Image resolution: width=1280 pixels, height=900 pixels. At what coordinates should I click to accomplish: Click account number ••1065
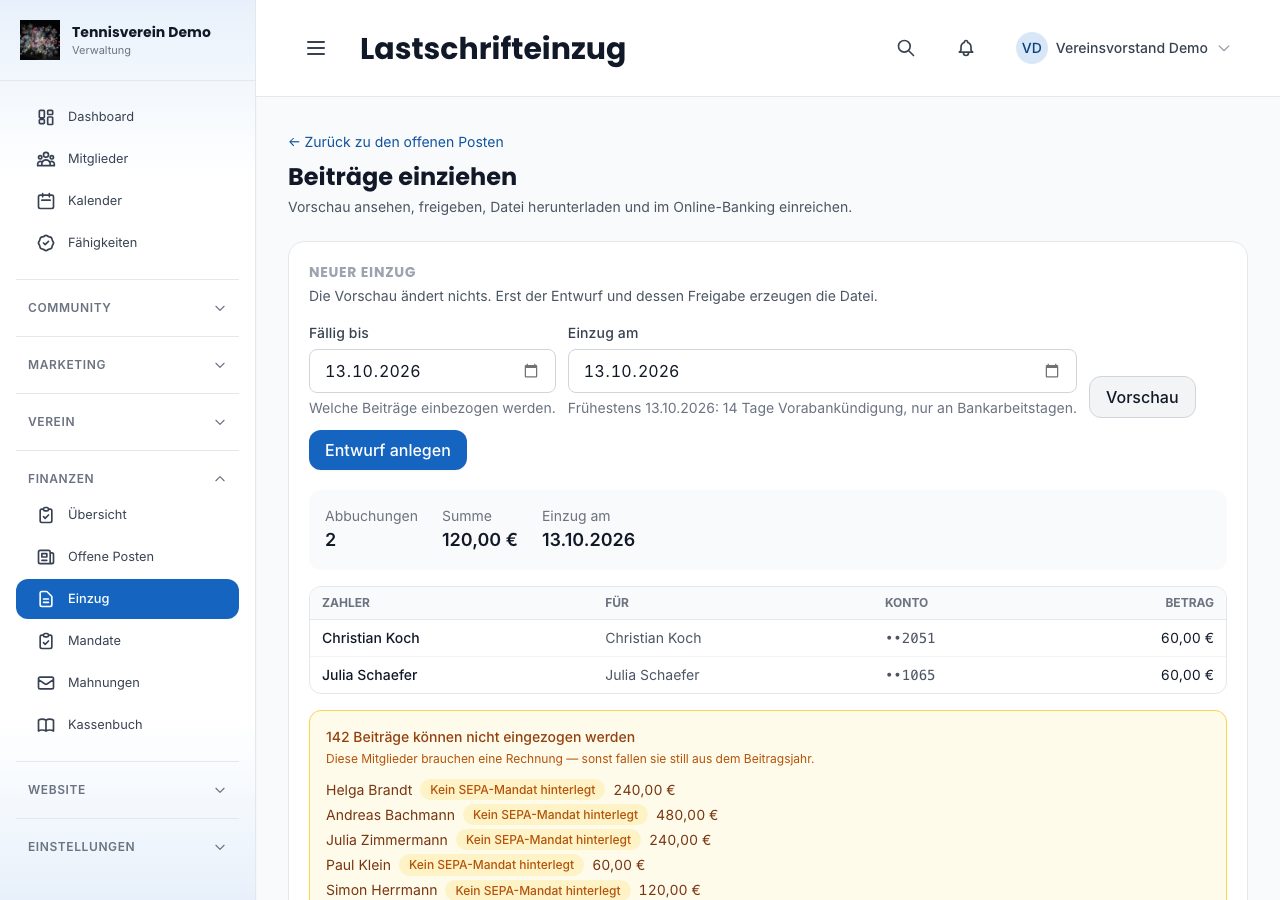tap(910, 675)
